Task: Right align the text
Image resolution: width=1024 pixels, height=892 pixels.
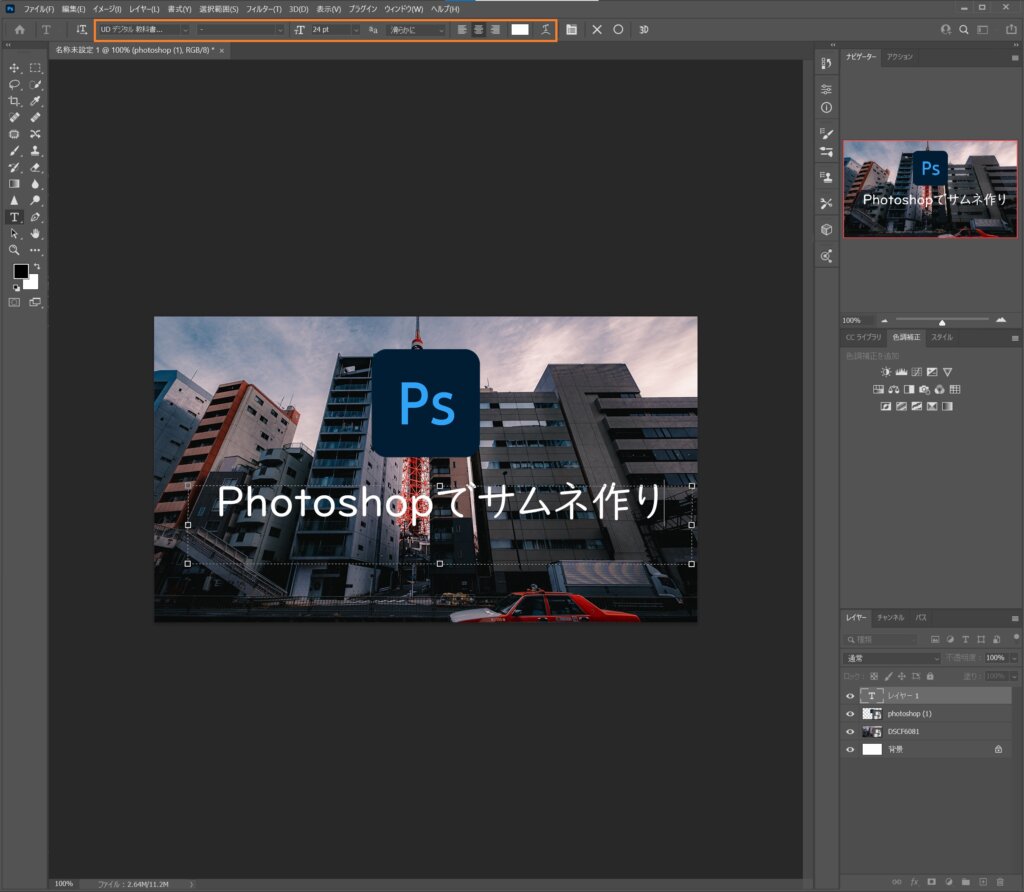Action: 496,29
